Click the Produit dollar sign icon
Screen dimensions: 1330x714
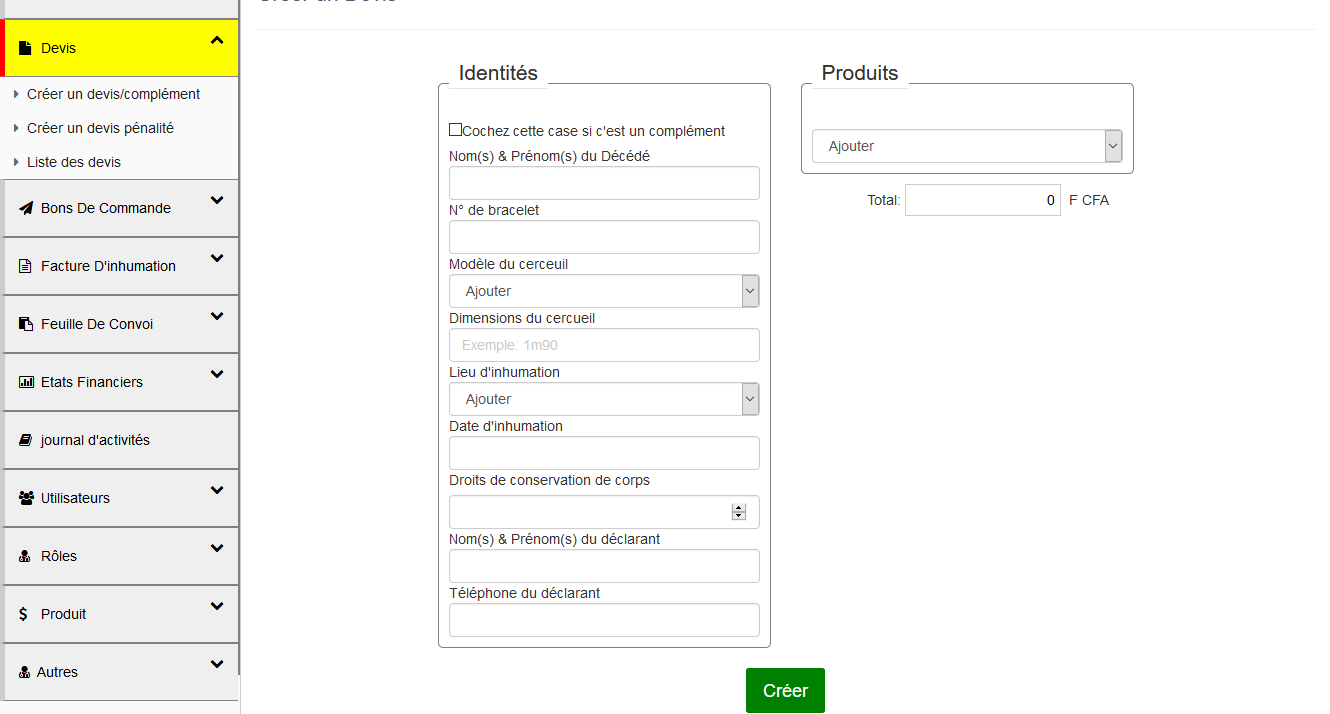(24, 614)
